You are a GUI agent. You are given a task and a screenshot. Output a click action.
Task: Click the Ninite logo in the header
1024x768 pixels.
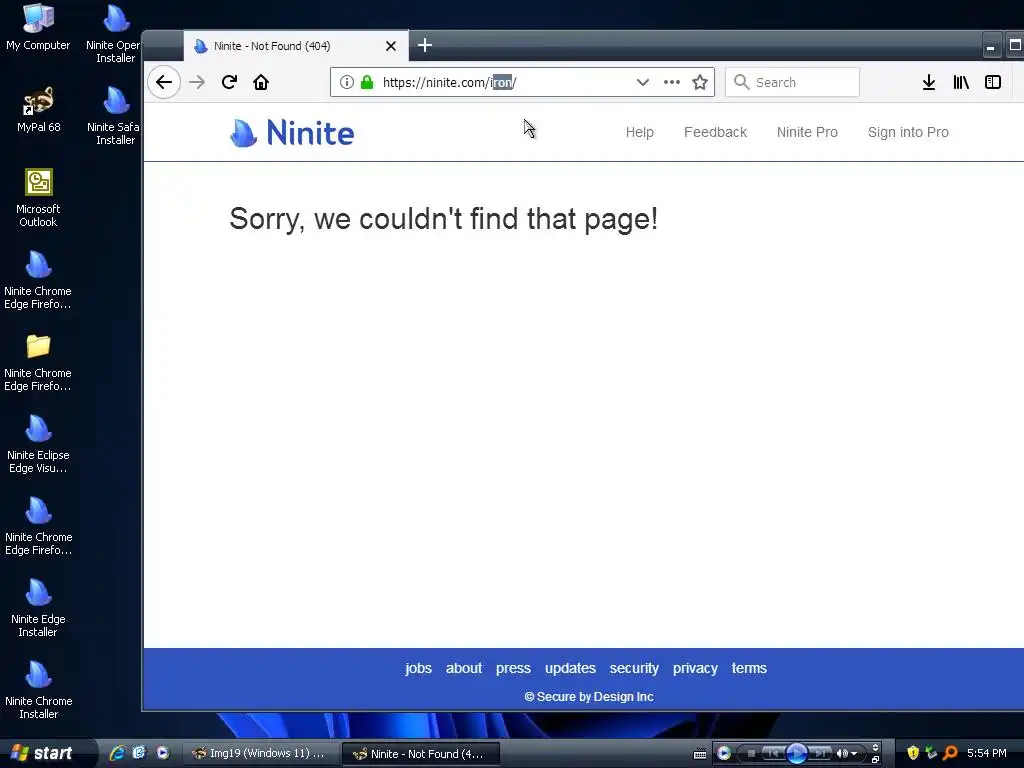tap(292, 133)
